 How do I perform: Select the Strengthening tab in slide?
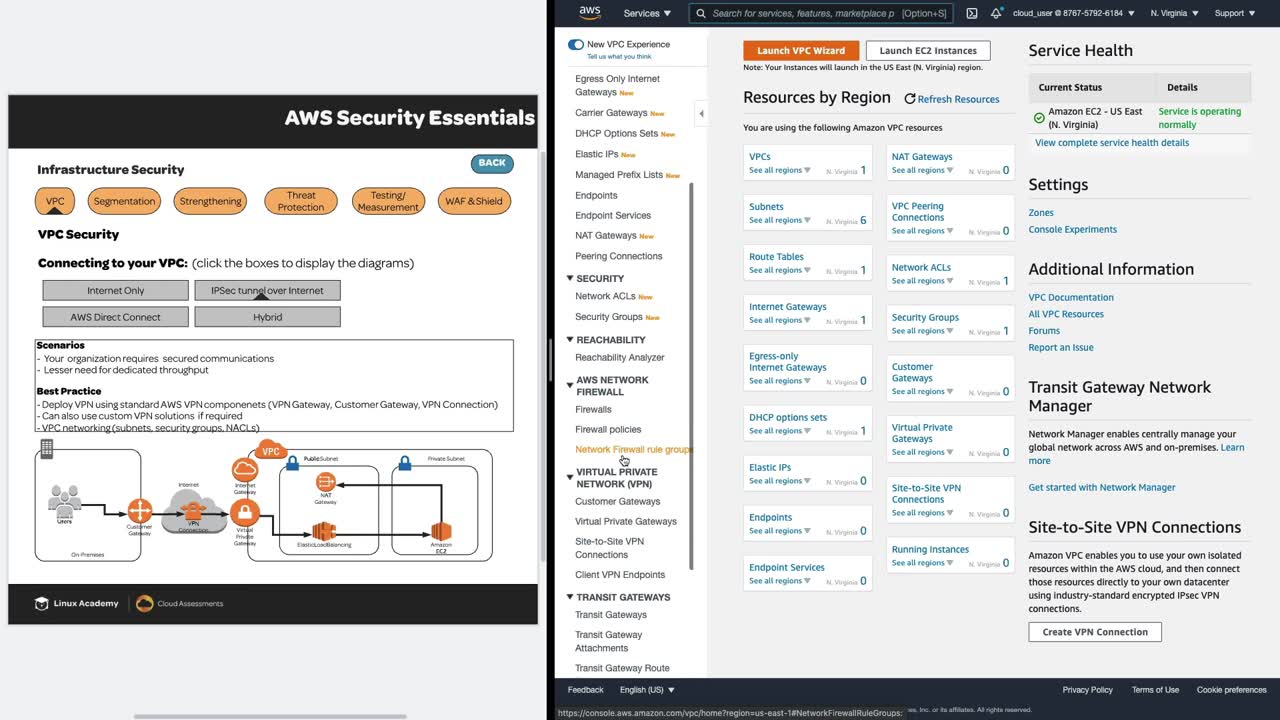pyautogui.click(x=210, y=201)
